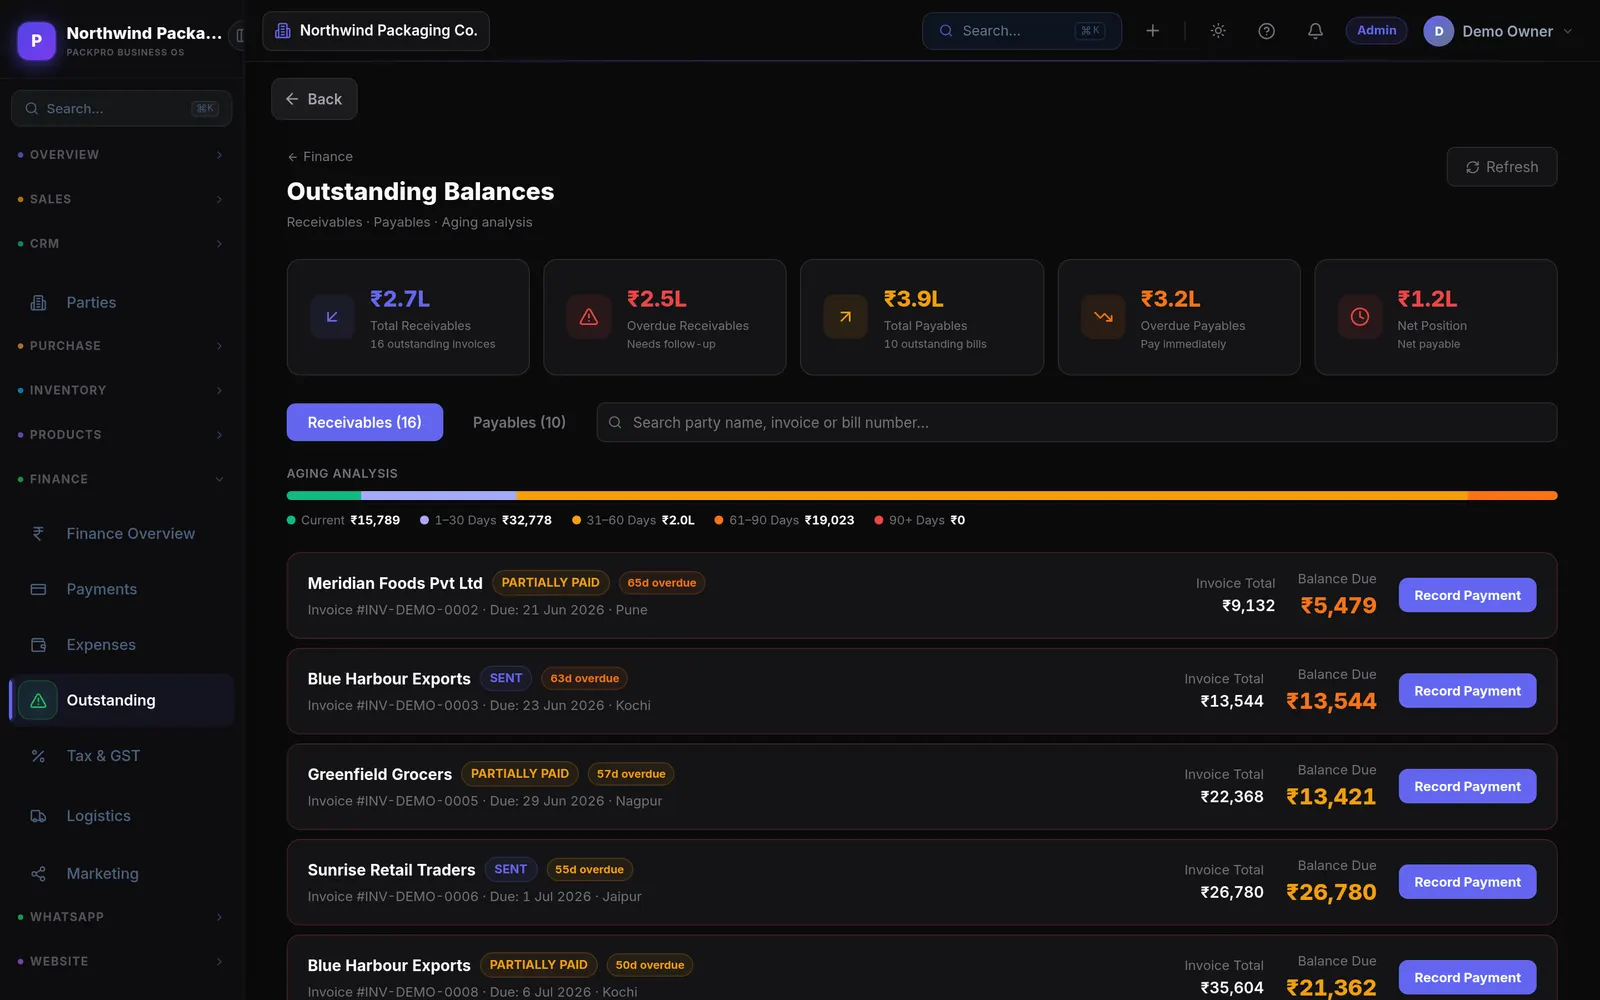Click the PackPro P logo icon
1600x1000 pixels.
[x=37, y=41]
